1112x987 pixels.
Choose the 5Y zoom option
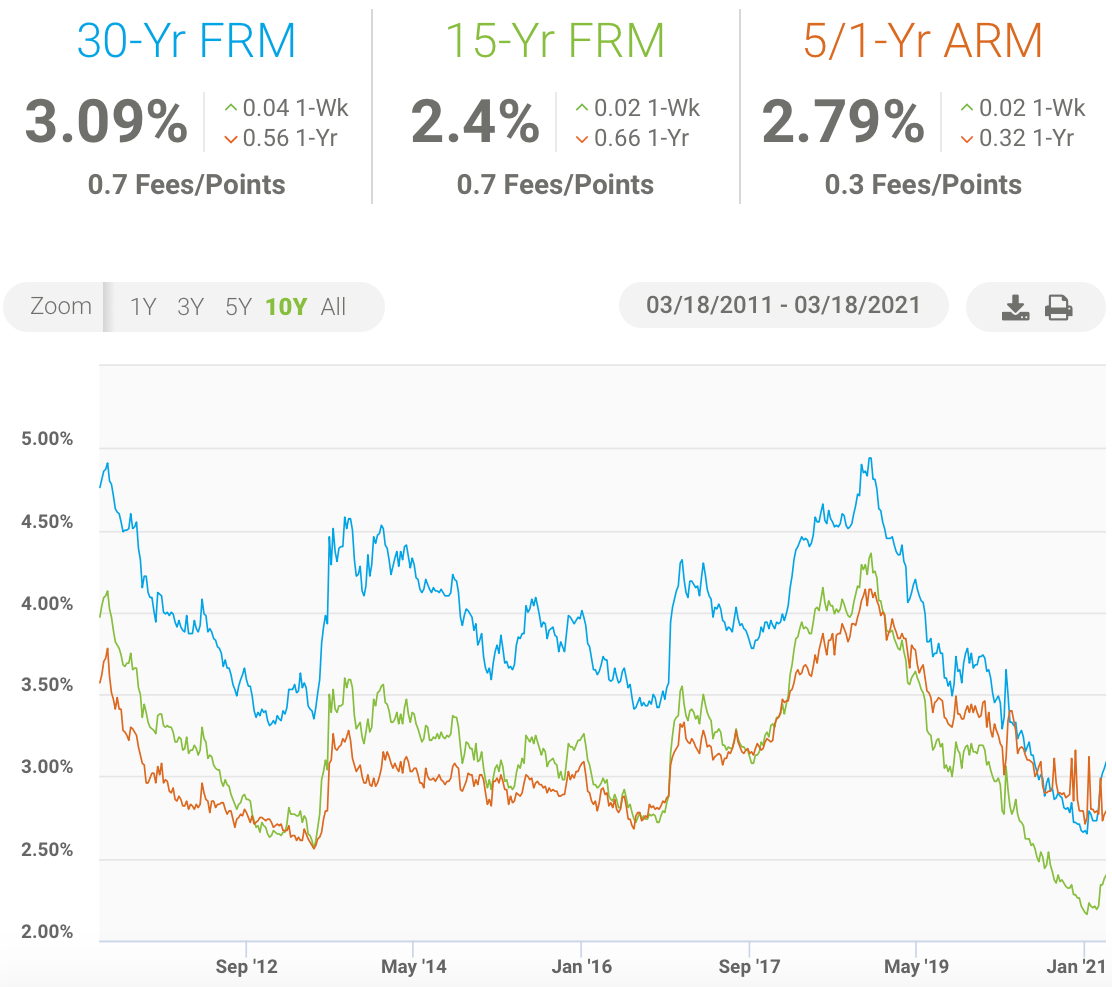pos(238,307)
